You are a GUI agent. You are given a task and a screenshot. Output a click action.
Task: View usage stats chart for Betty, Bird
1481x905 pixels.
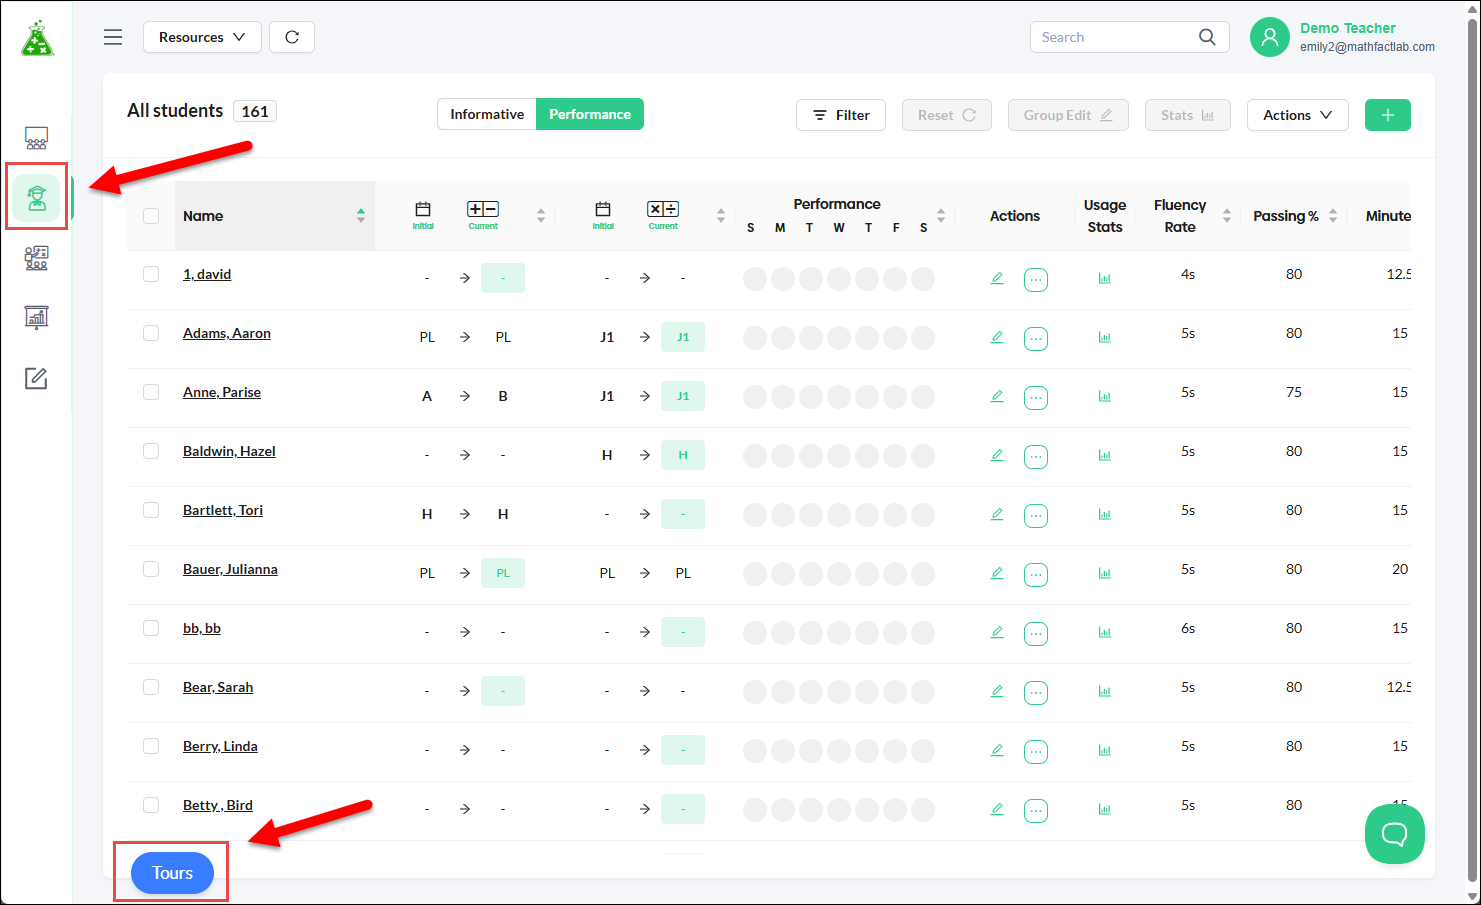point(1105,809)
